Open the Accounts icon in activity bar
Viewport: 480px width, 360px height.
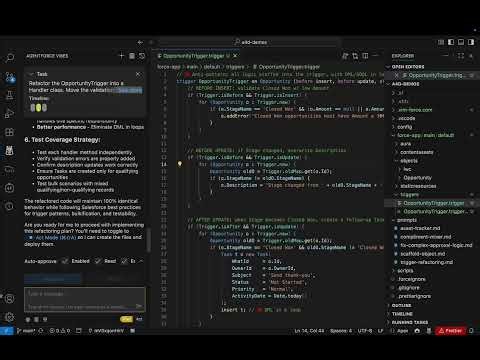(10, 299)
